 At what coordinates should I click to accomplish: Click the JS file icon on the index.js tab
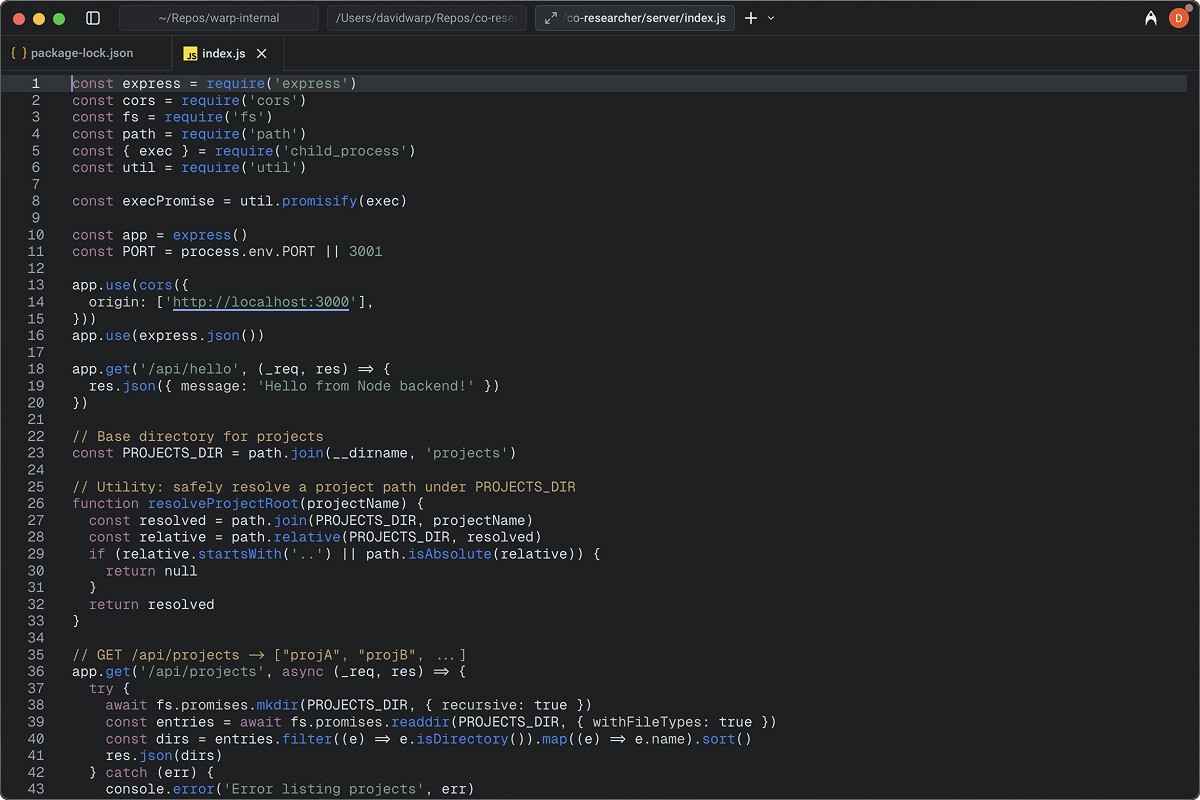pos(190,53)
